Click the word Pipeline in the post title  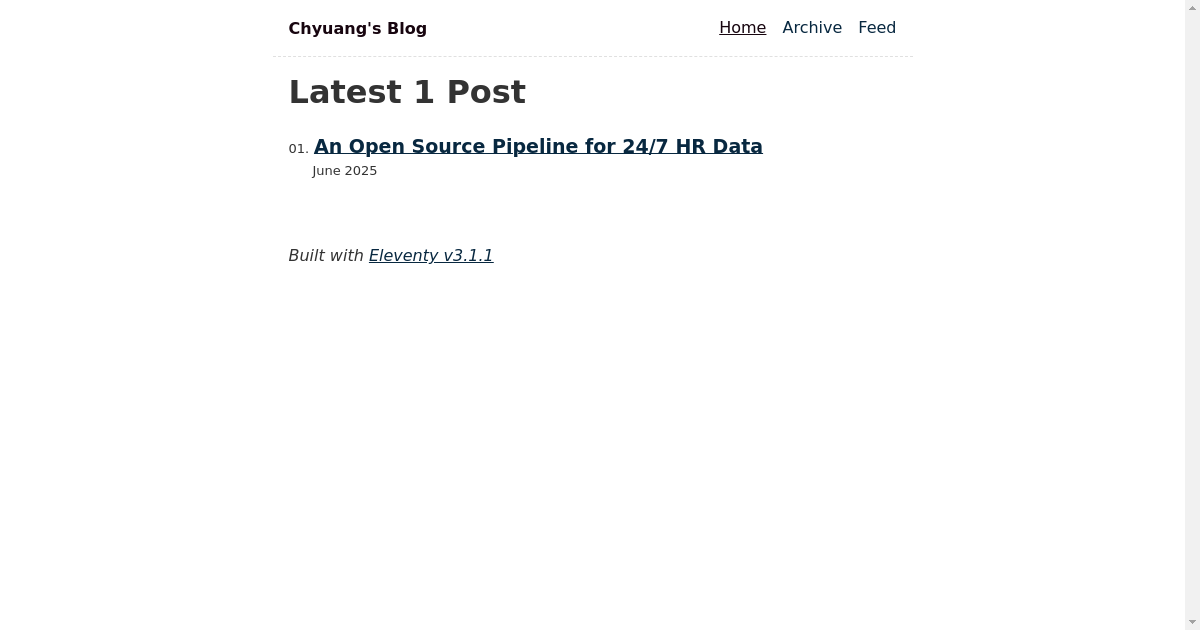pos(535,147)
